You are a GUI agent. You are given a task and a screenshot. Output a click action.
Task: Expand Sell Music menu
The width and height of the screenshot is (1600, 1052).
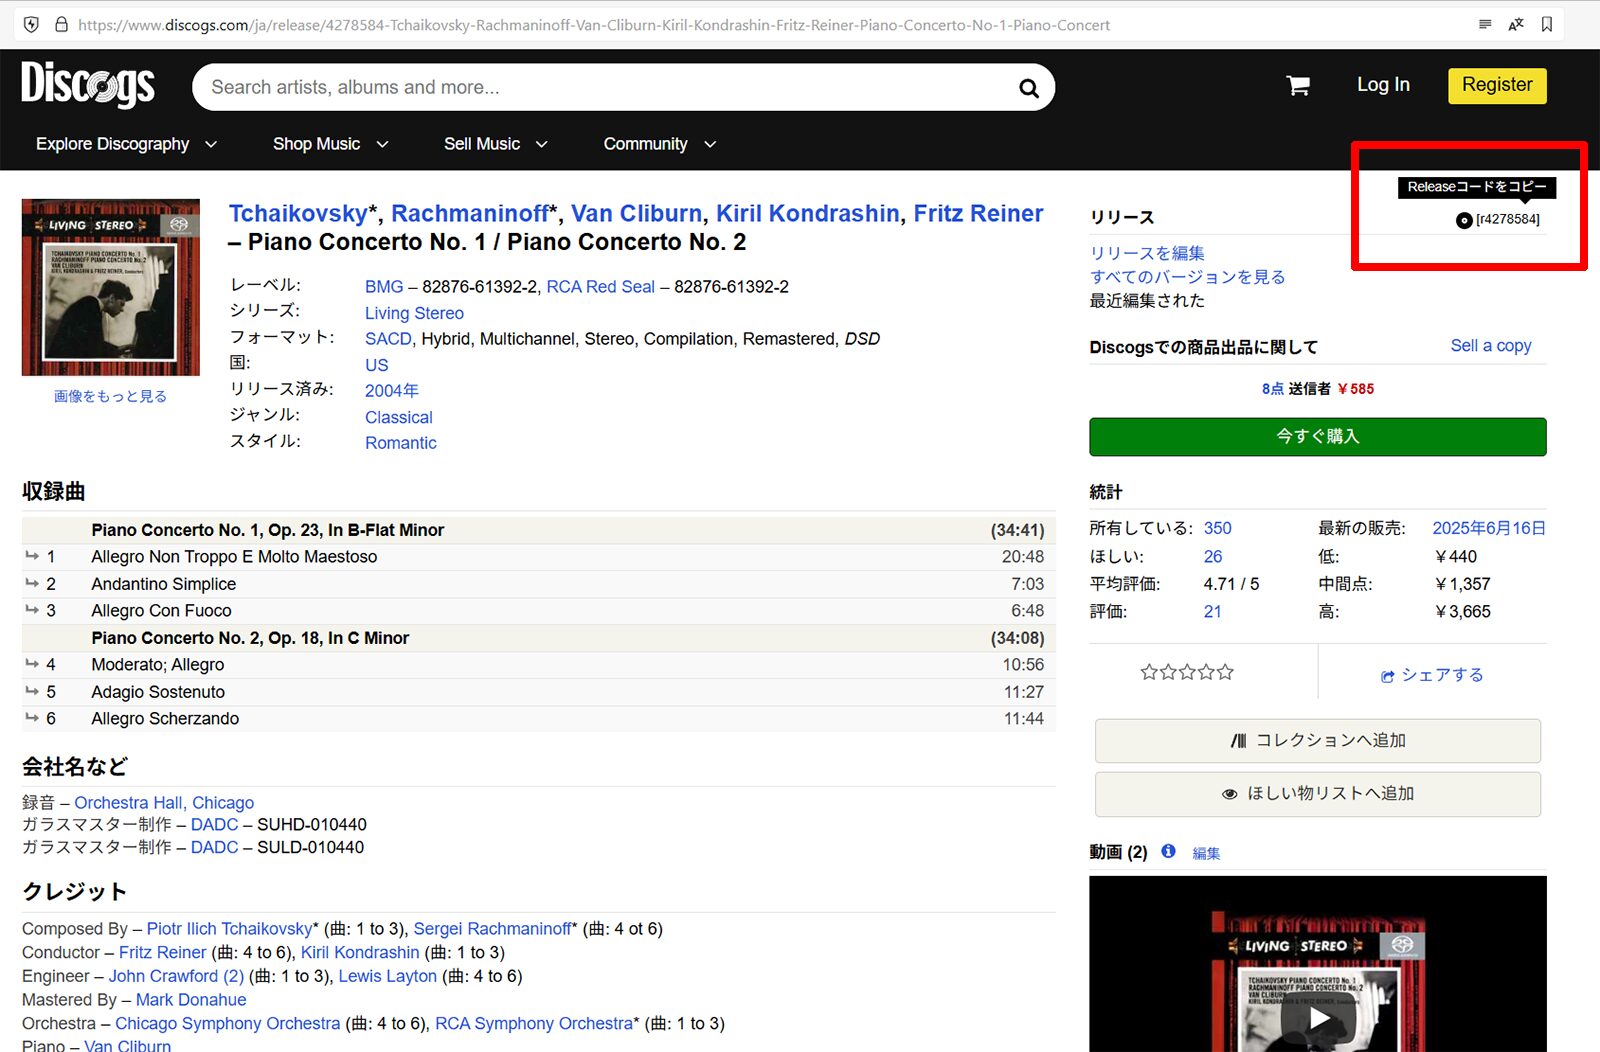pyautogui.click(x=496, y=144)
